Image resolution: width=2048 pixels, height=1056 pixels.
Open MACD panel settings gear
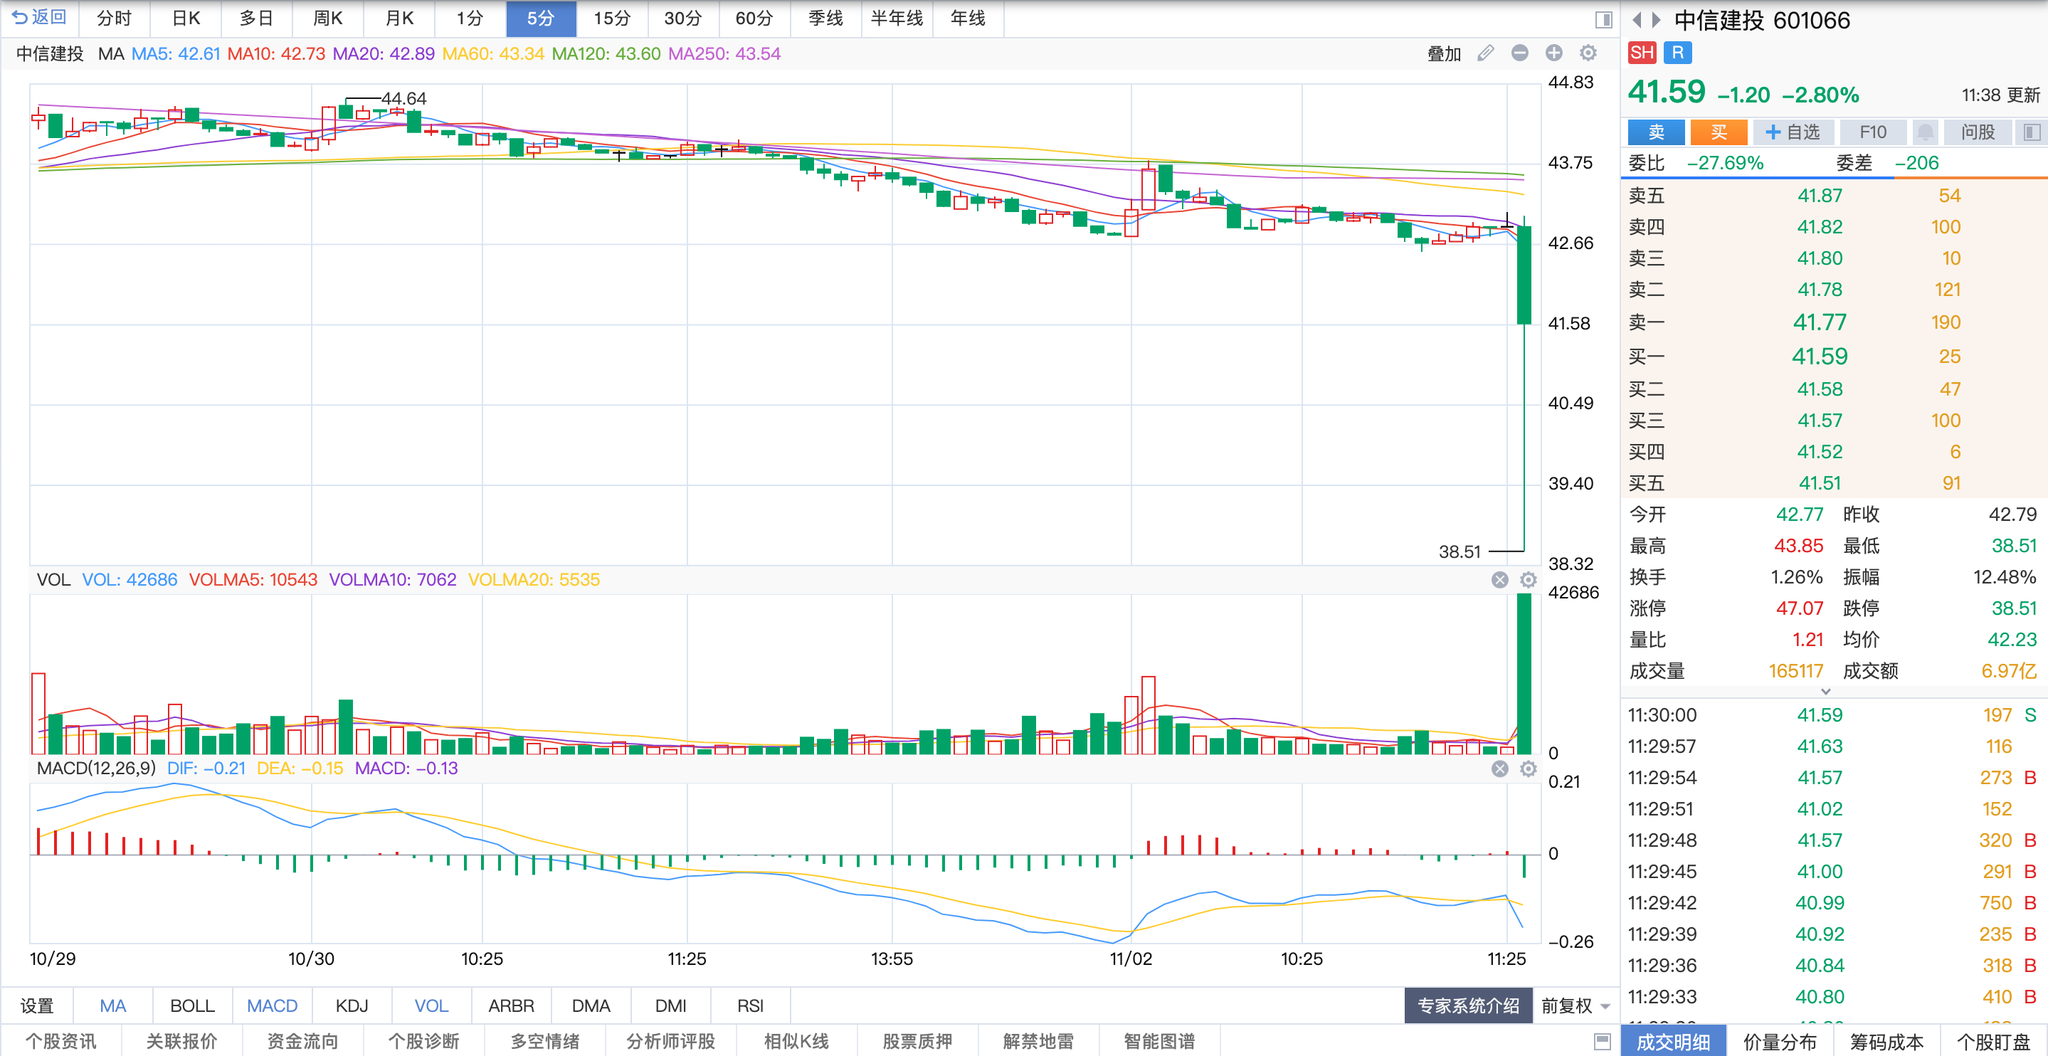1528,768
